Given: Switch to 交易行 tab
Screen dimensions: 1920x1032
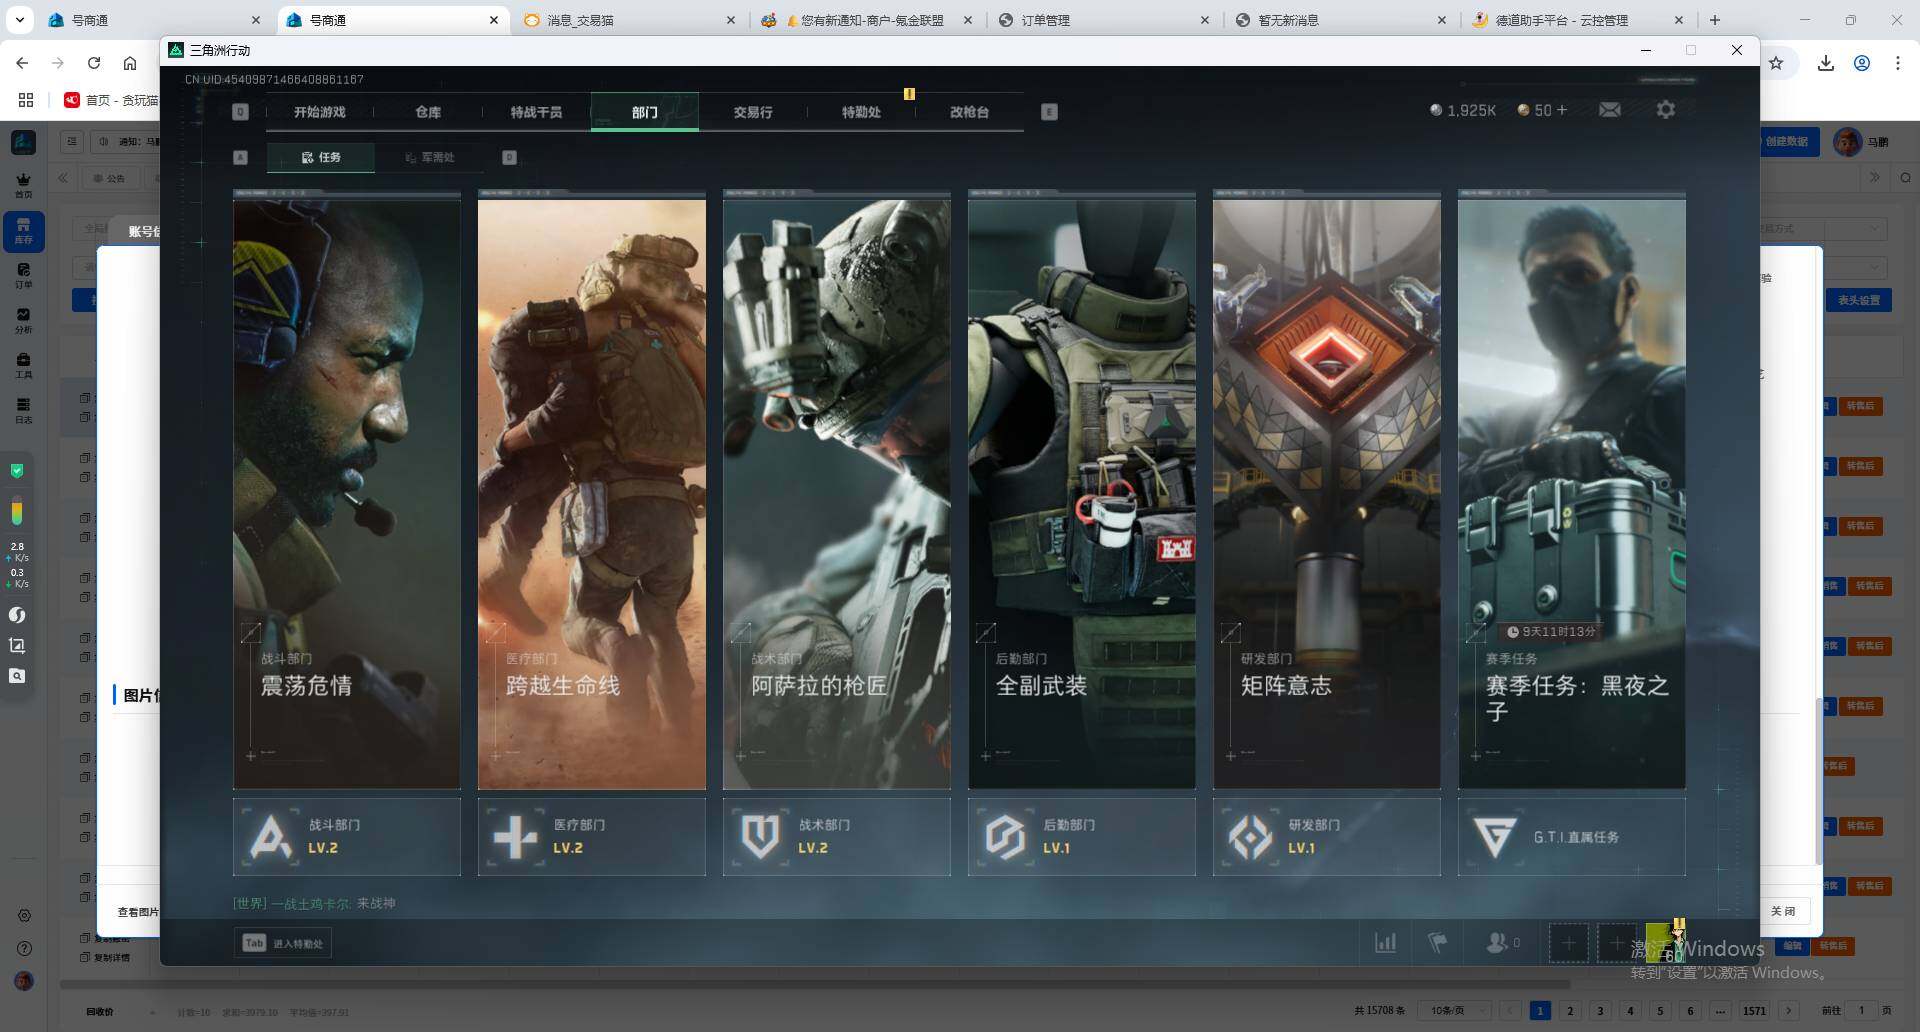Looking at the screenshot, I should pos(753,112).
